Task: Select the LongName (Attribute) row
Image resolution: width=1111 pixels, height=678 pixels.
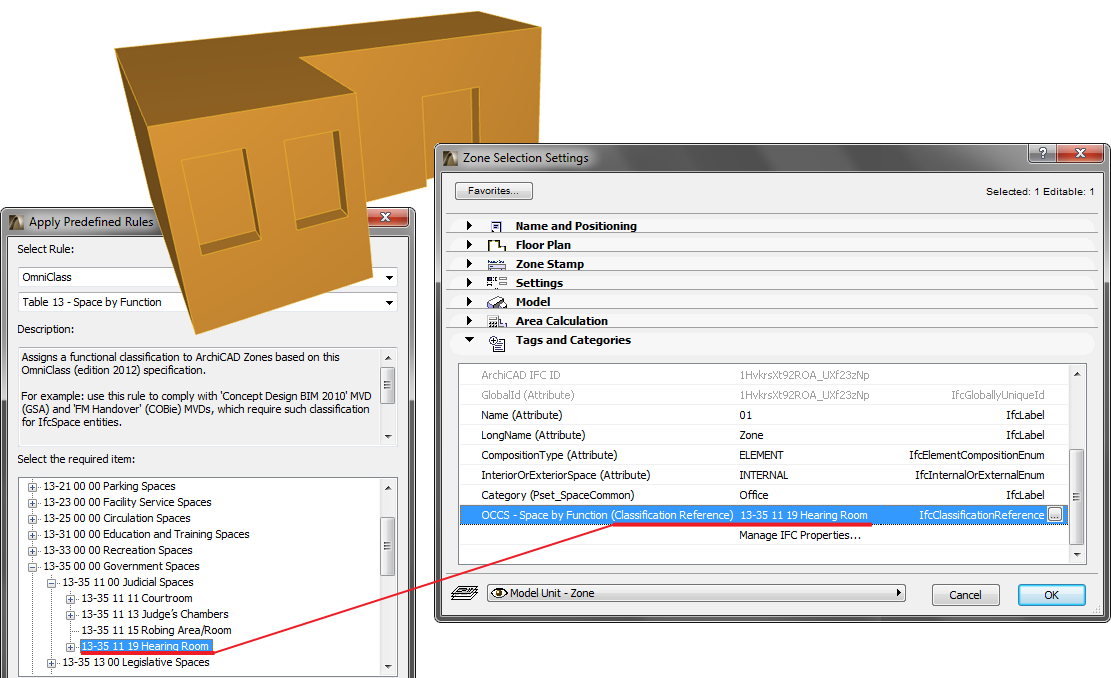Action: (x=763, y=435)
